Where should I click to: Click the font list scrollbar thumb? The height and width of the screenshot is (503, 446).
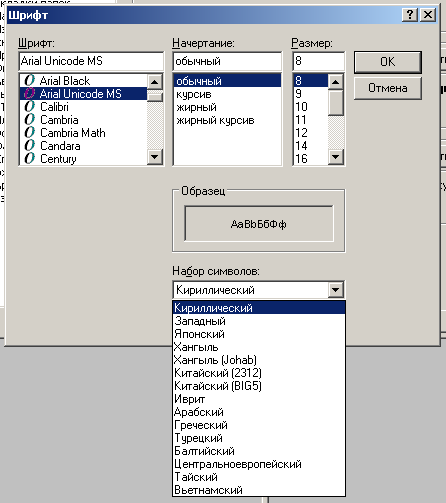click(155, 96)
